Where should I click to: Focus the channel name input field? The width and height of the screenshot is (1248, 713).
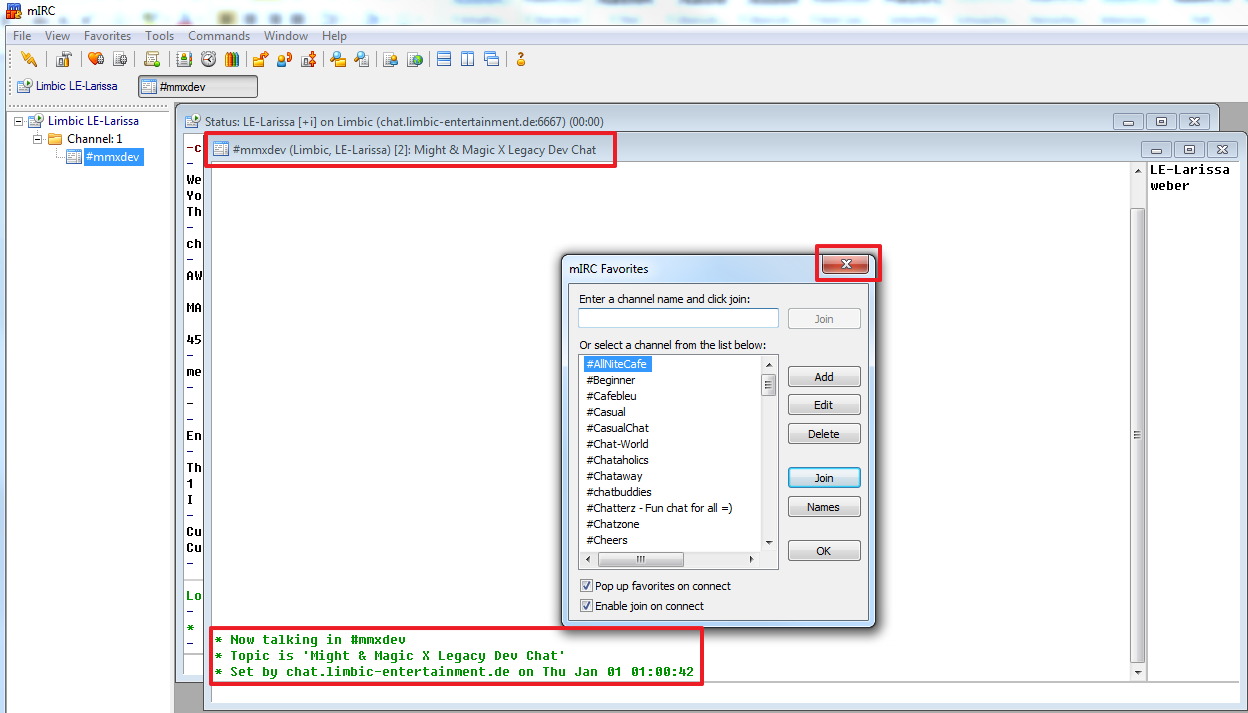point(678,318)
